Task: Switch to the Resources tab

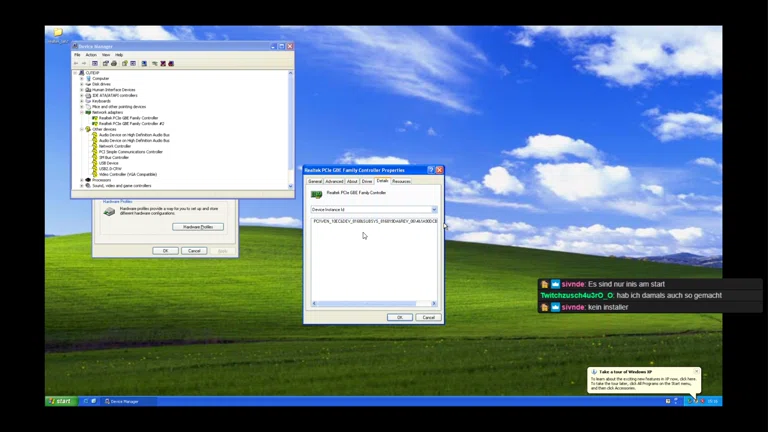Action: coord(401,181)
